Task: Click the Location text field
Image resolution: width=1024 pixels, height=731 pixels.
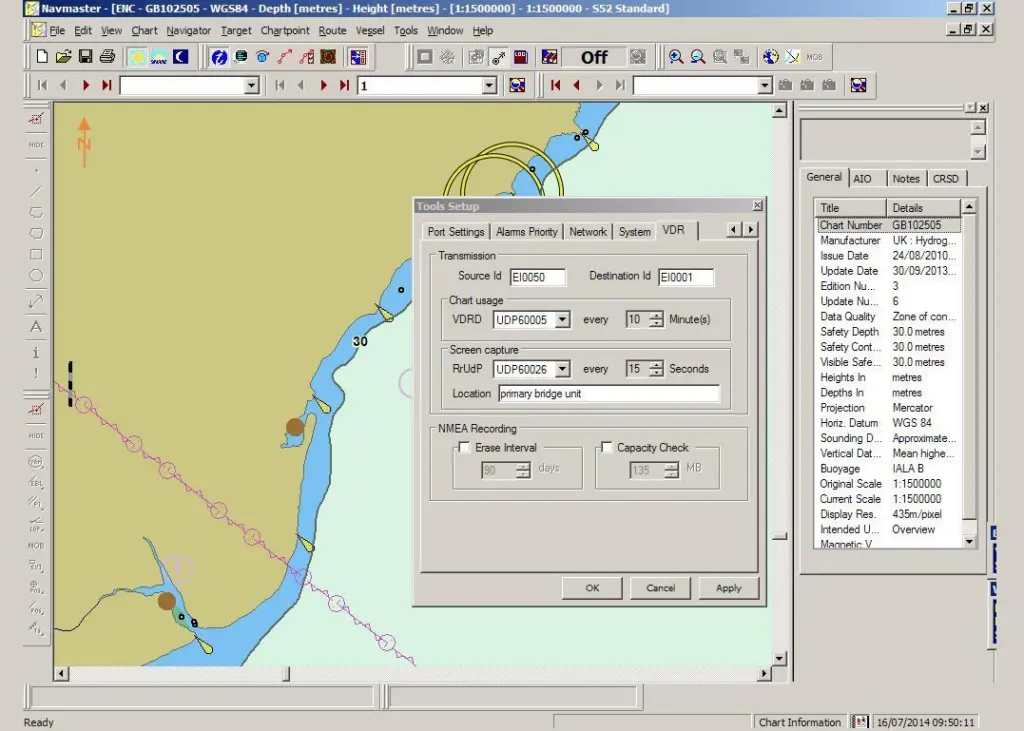Action: pos(609,393)
